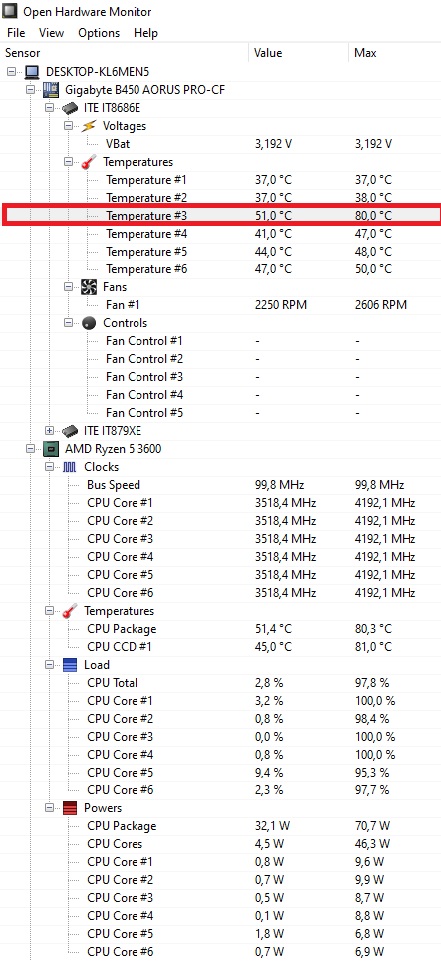Expand the ITE IT879XE node

coord(50,431)
